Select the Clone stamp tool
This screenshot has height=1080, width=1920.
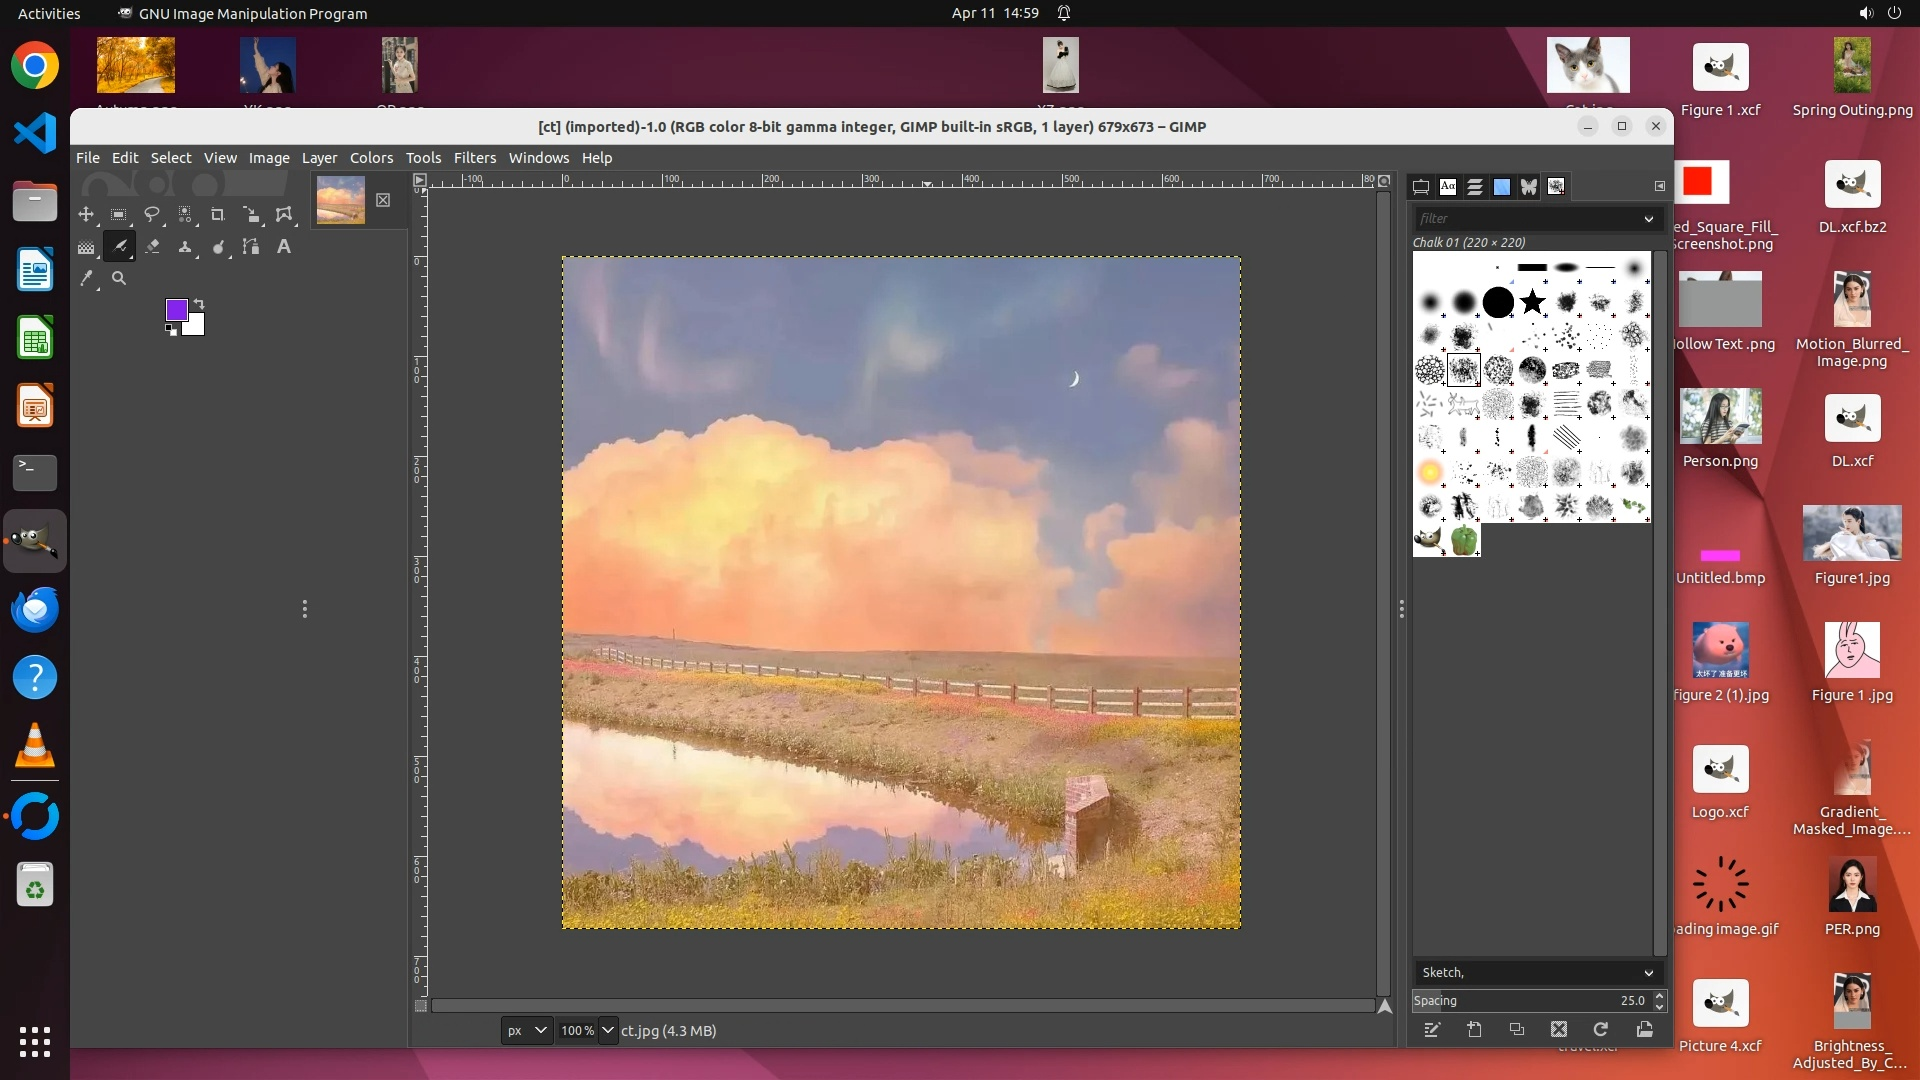coord(185,246)
